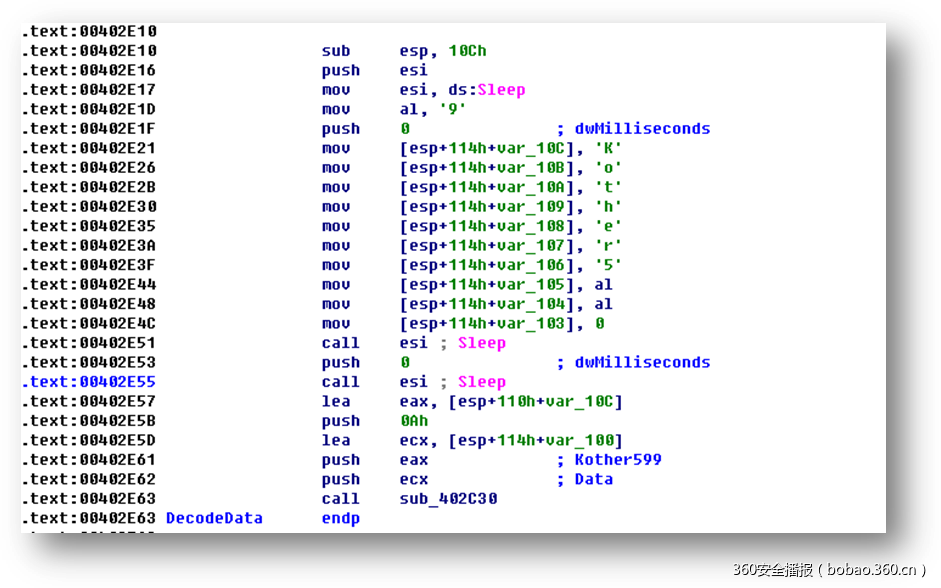Click Sleep comment on call at 00402E55
Viewport: 941px width, 588px height.
pyautogui.click(x=482, y=382)
